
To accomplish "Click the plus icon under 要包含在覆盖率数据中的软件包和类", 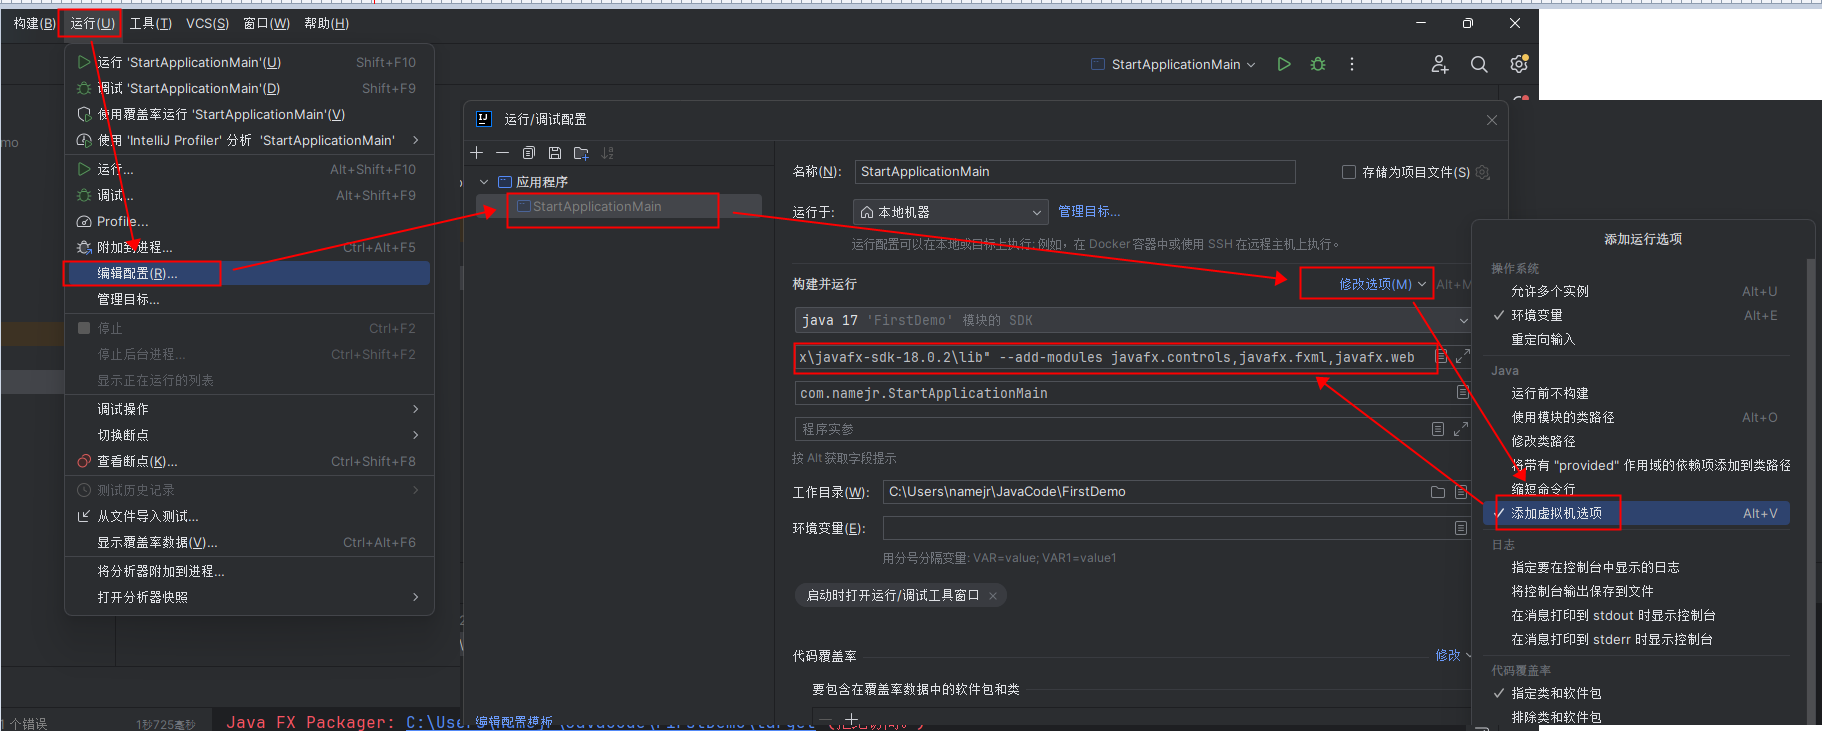I will click(x=851, y=719).
